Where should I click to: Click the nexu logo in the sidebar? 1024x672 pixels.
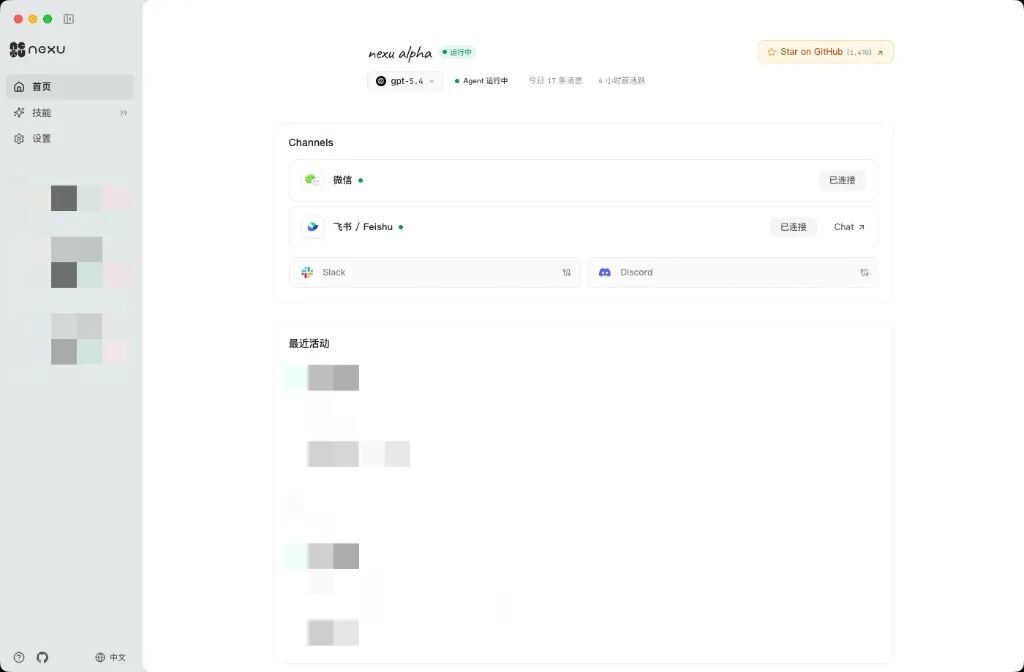17,49
